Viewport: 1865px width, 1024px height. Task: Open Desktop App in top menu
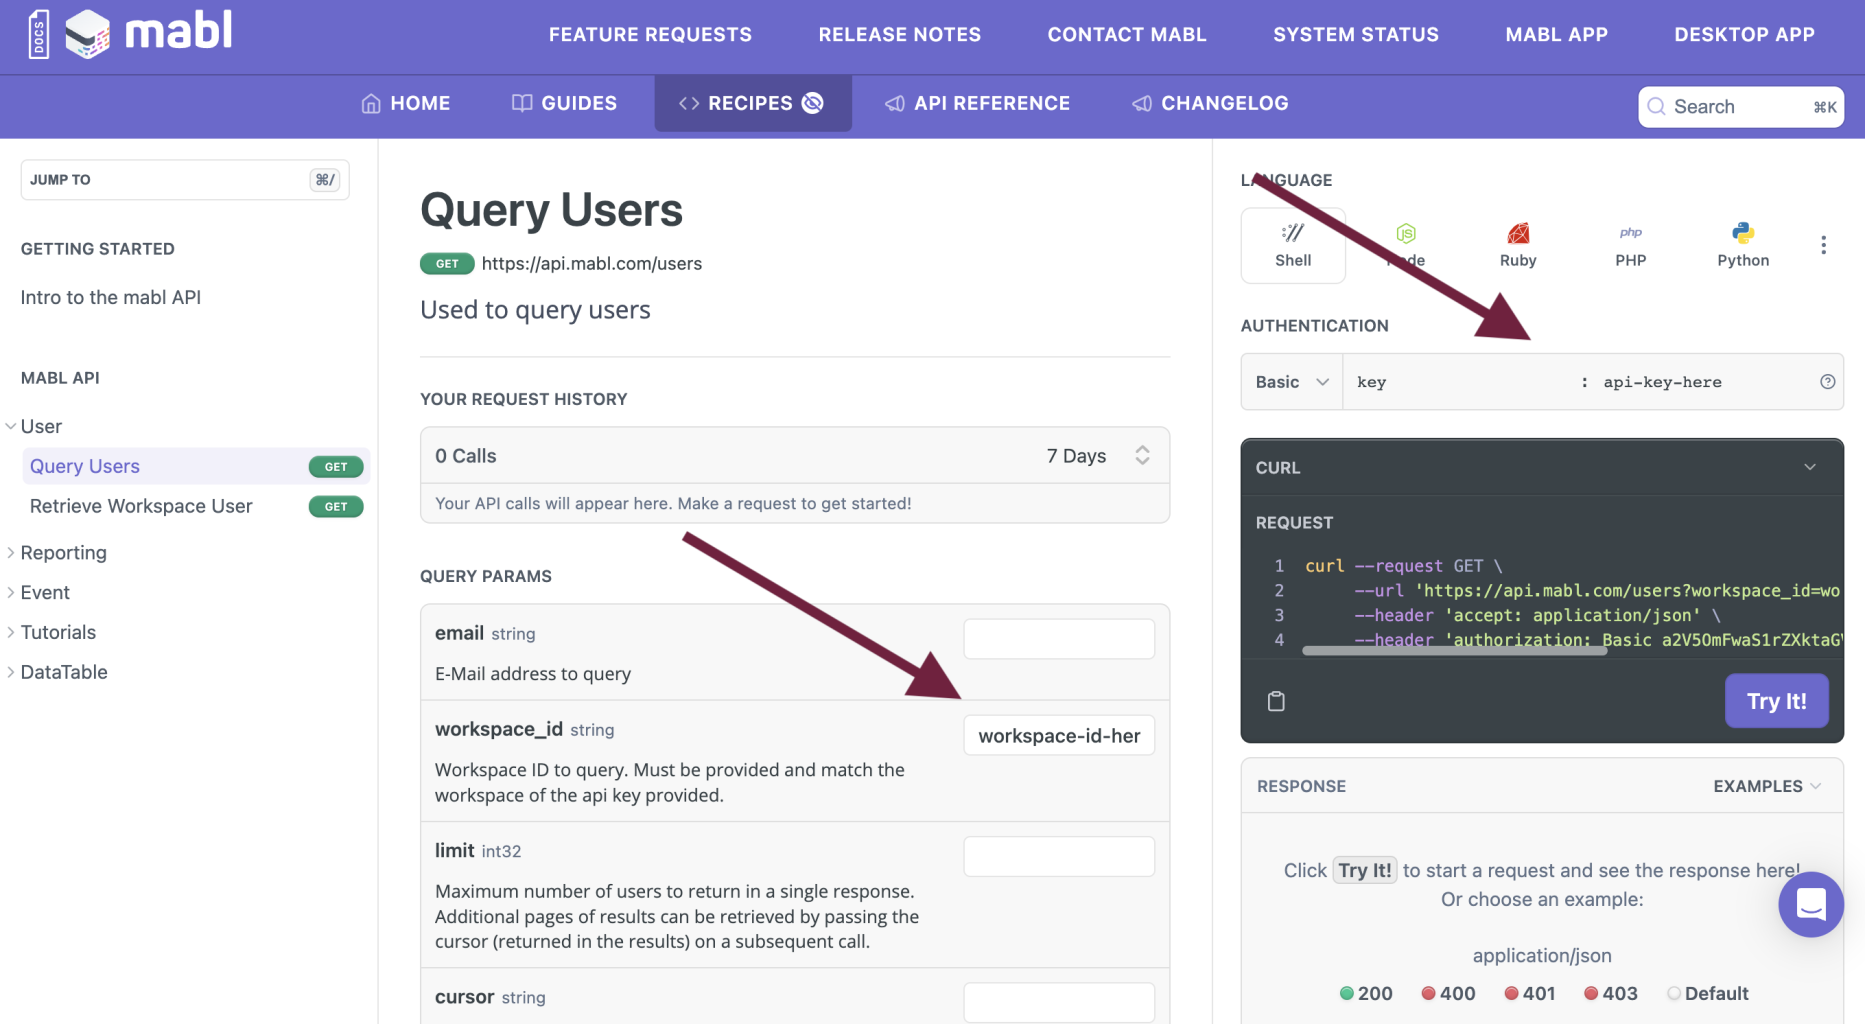tap(1745, 34)
